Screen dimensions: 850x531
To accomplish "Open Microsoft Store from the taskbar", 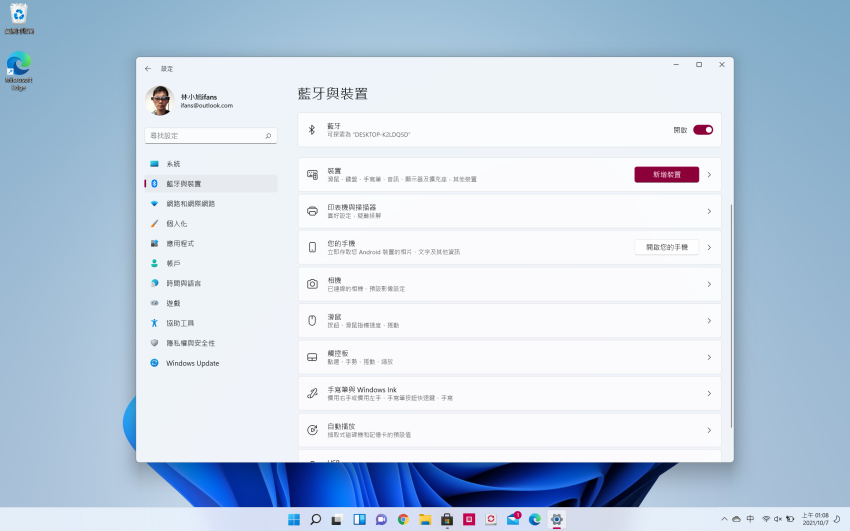I will (x=447, y=520).
